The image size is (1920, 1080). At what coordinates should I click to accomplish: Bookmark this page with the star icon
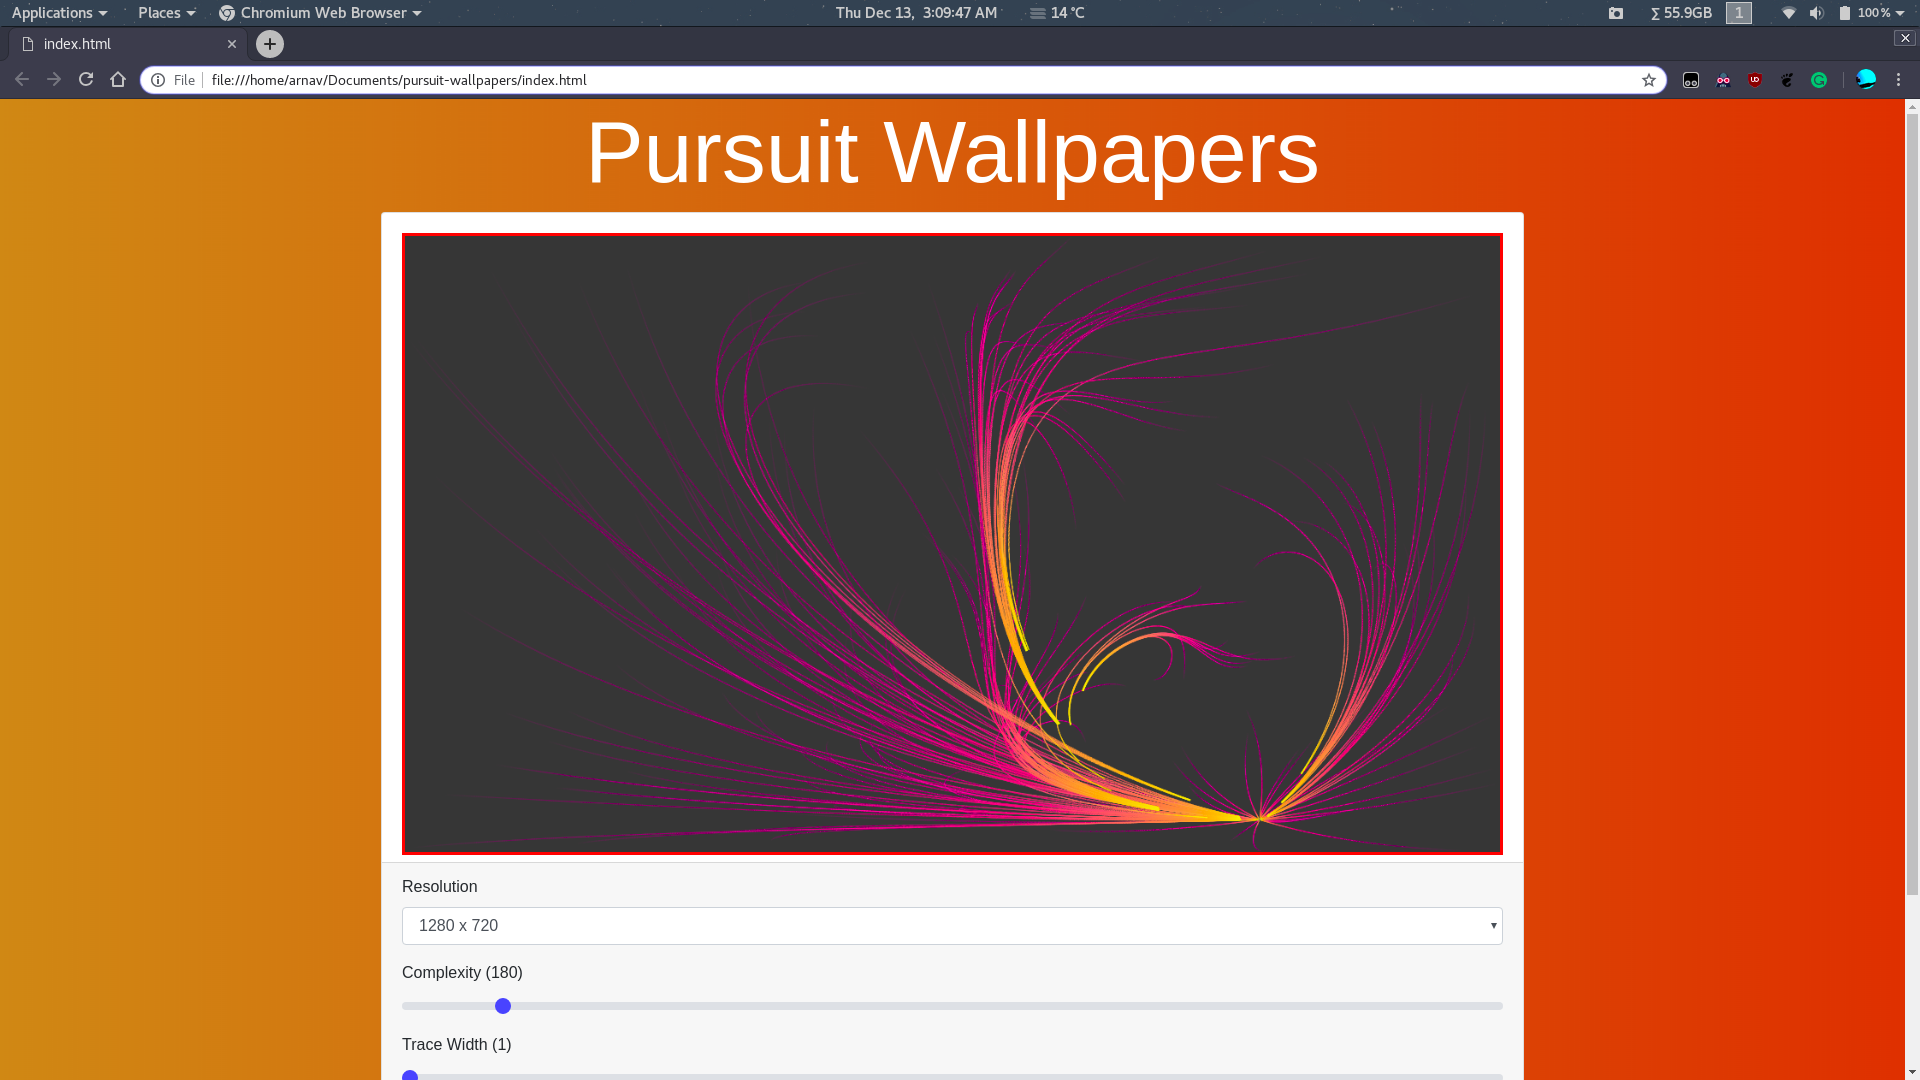click(1649, 80)
